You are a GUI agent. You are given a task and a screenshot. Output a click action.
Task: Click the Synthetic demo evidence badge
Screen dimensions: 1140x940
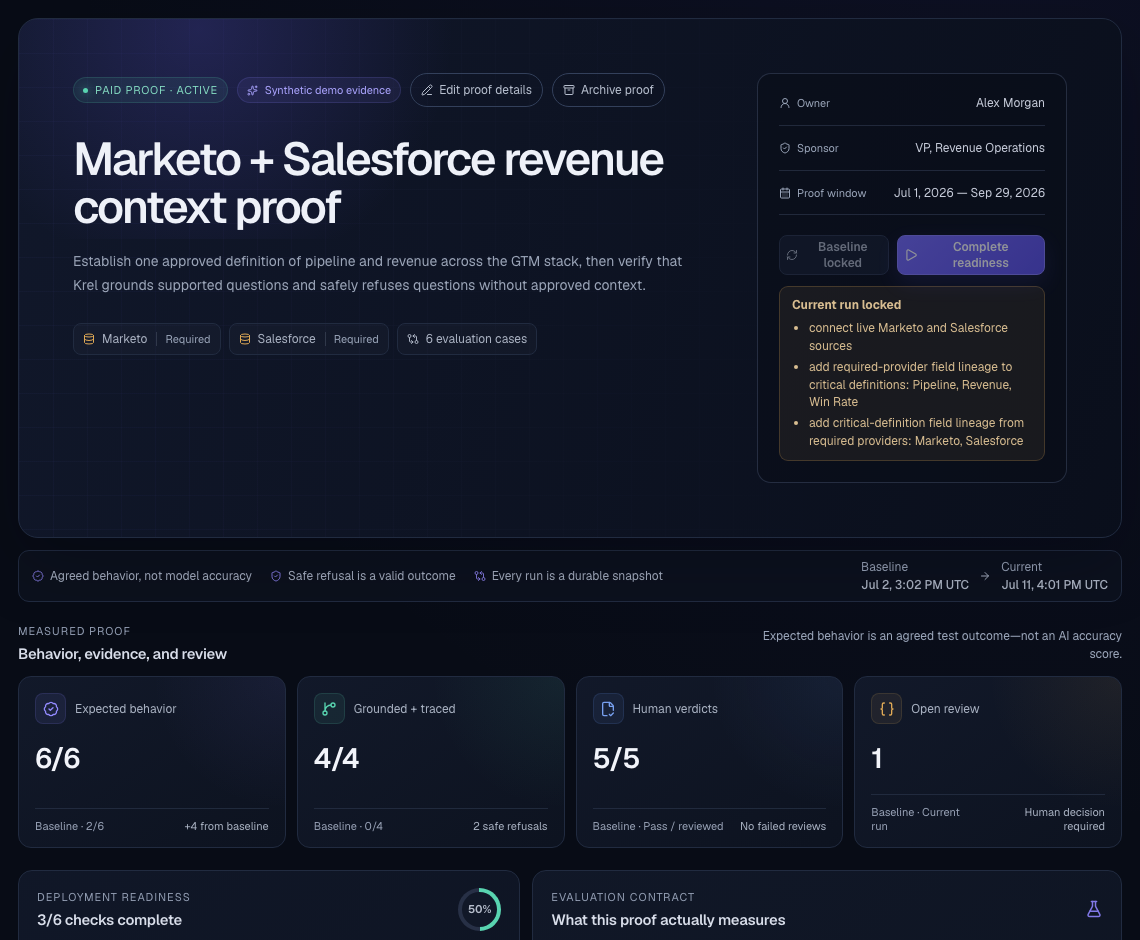point(318,90)
